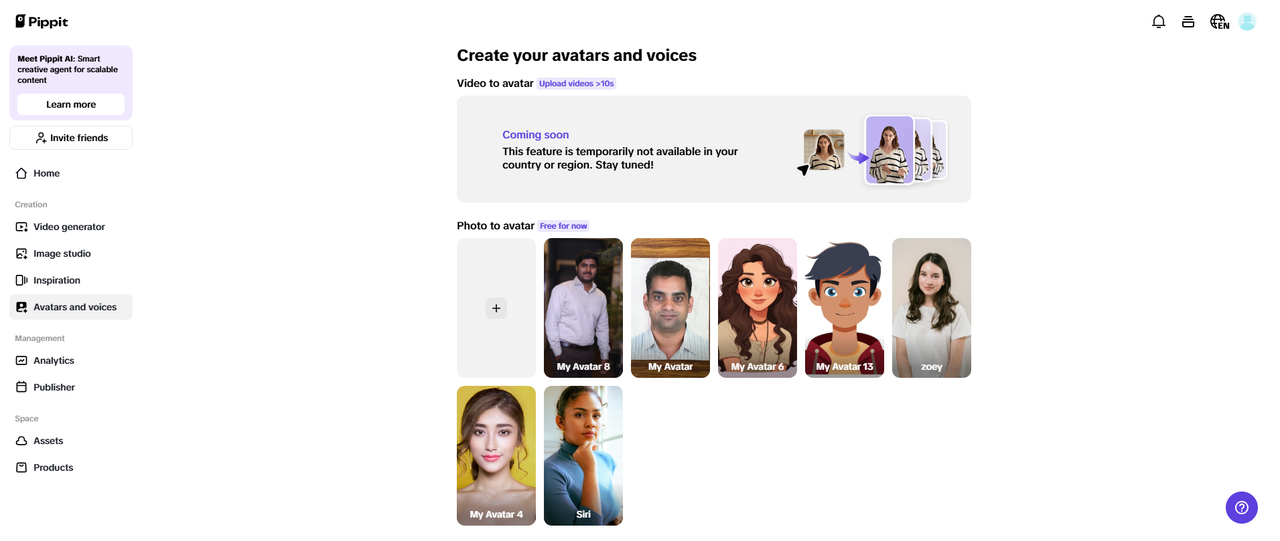
Task: Go to Assets in the Space section
Action: [x=48, y=441]
